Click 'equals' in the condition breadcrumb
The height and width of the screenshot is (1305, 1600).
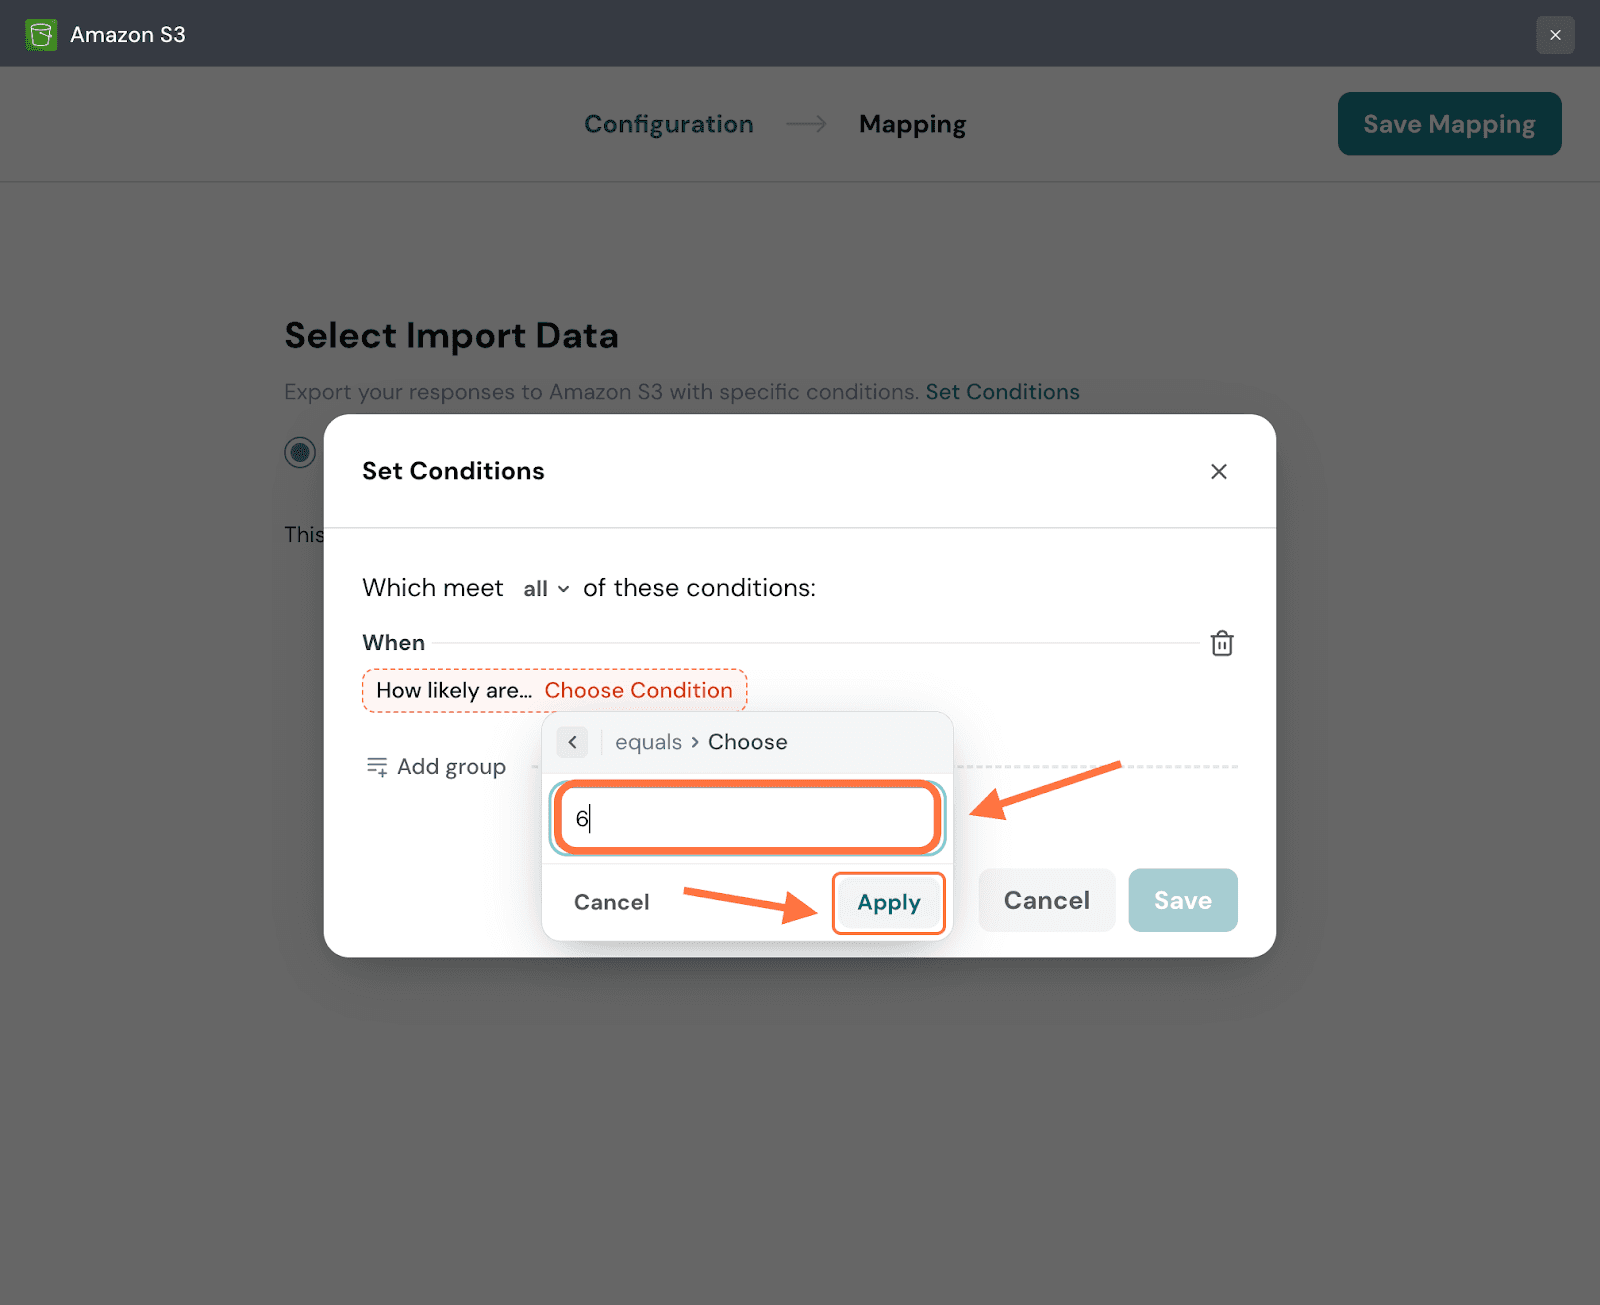tap(648, 742)
